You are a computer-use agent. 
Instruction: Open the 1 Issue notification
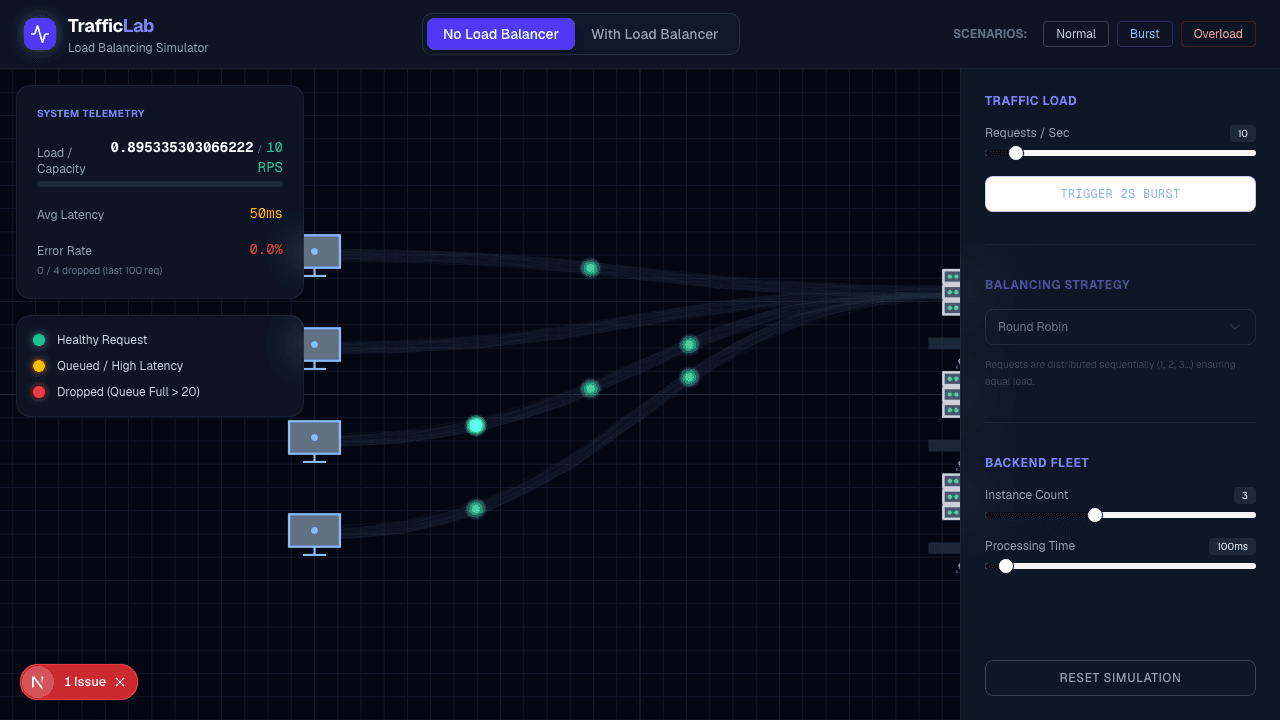pyautogui.click(x=85, y=682)
